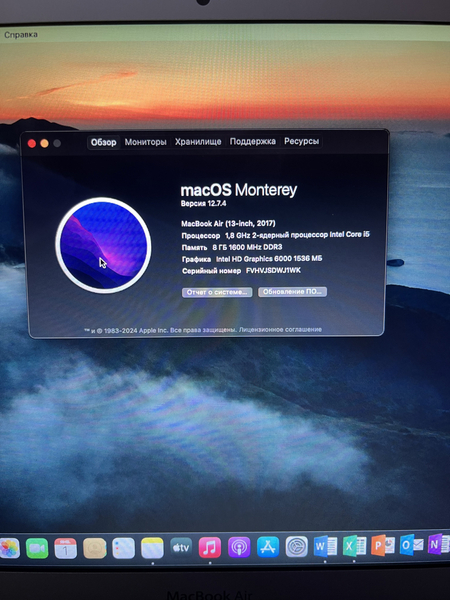Open the Поддержка tab
The height and width of the screenshot is (600, 450).
pyautogui.click(x=253, y=142)
